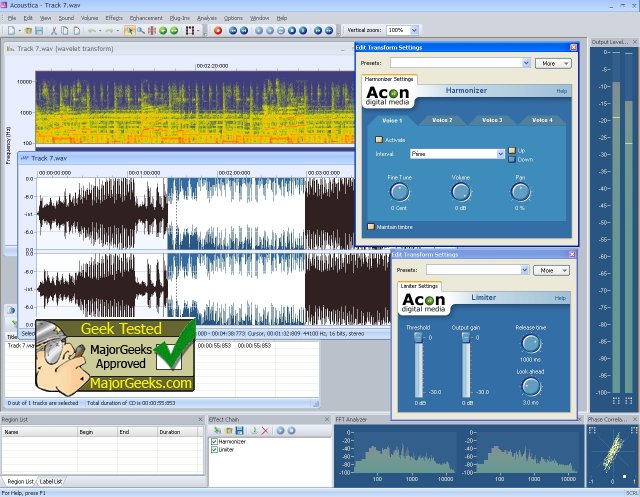This screenshot has height=497, width=640.
Task: Click the Harmonizer Settings tab
Action: pyautogui.click(x=389, y=79)
